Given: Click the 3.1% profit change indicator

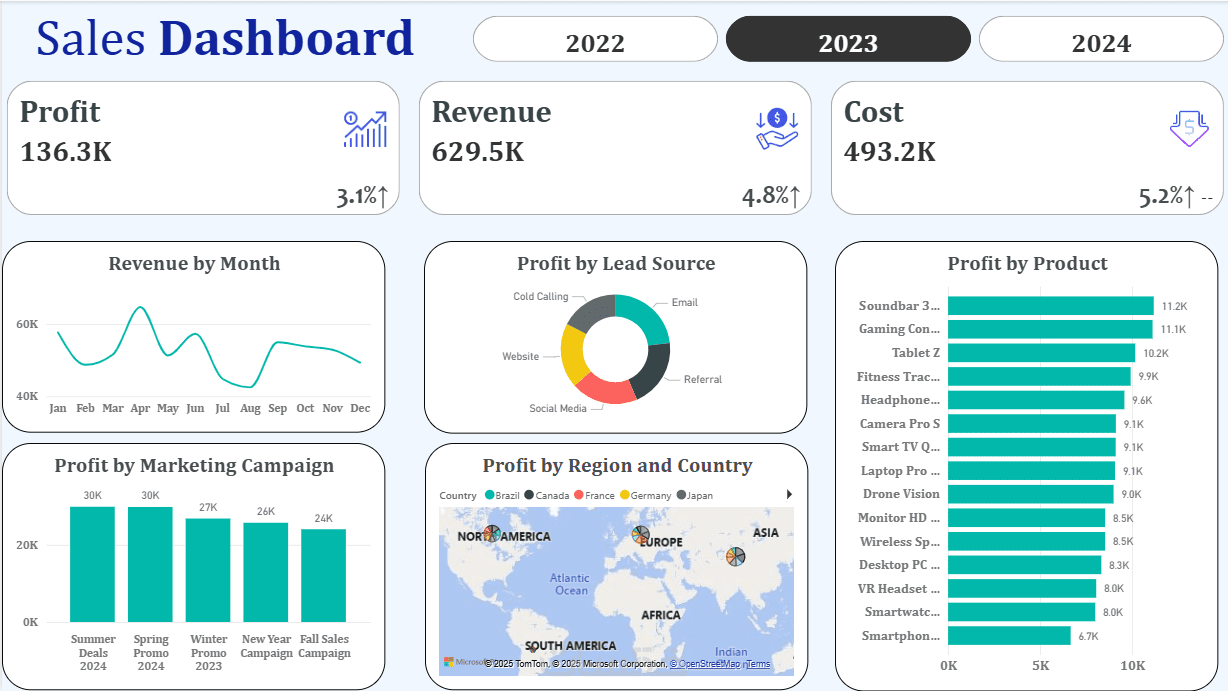Looking at the screenshot, I should coord(362,196).
